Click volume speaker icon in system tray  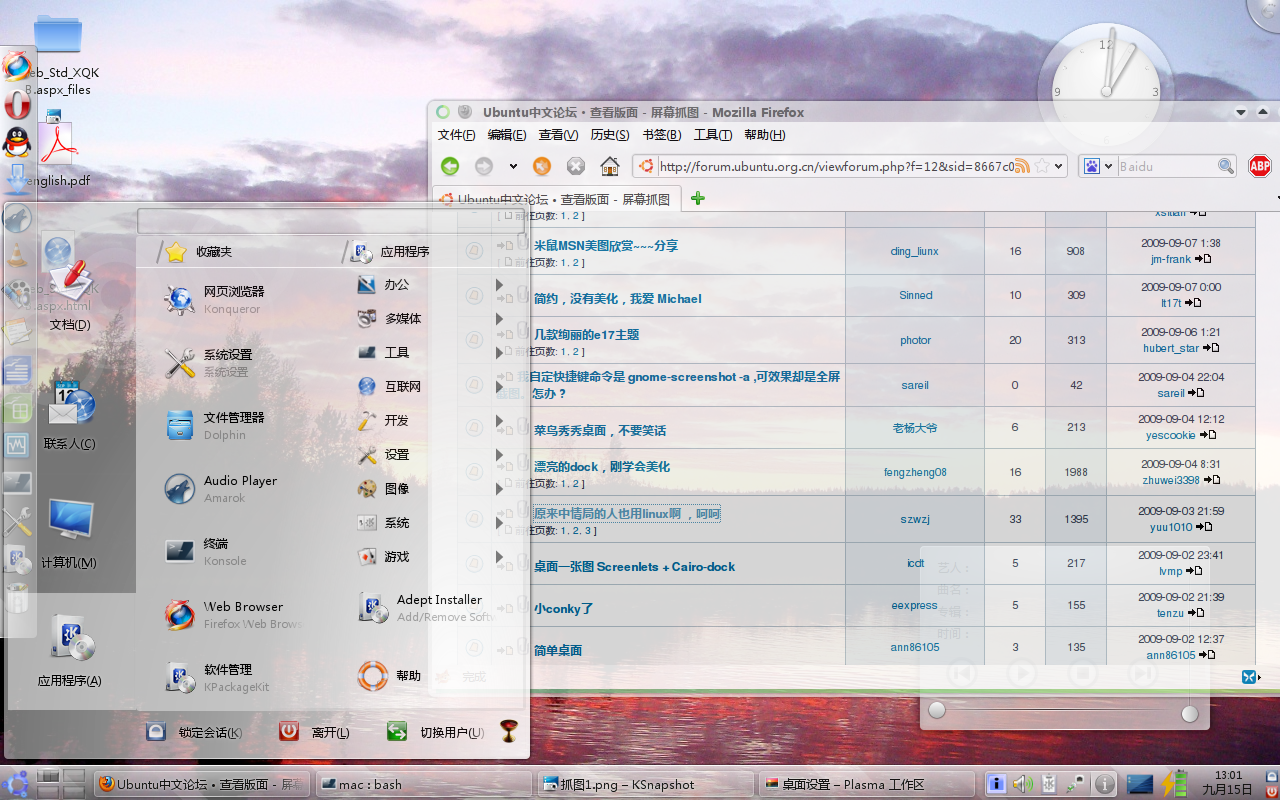[1023, 784]
